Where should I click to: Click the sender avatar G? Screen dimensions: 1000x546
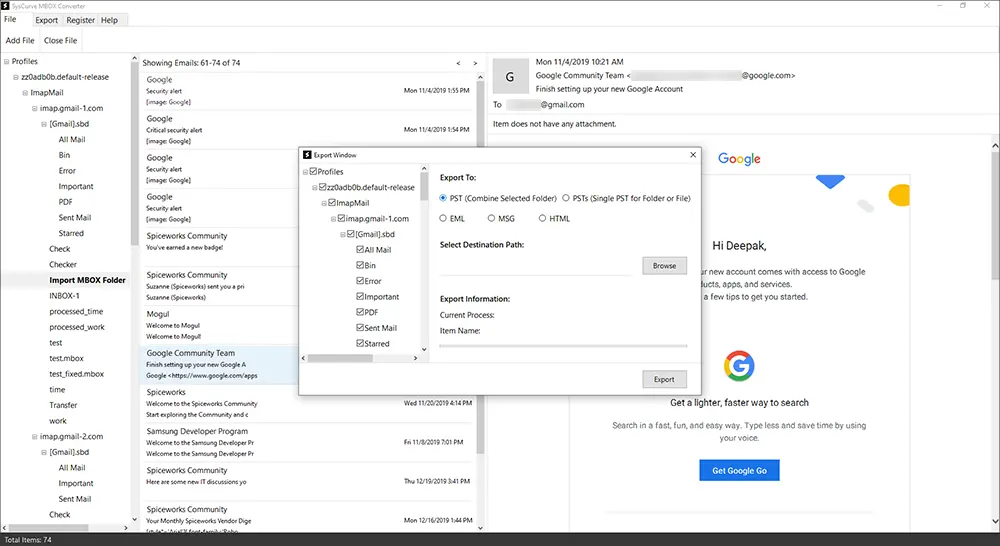coord(510,77)
